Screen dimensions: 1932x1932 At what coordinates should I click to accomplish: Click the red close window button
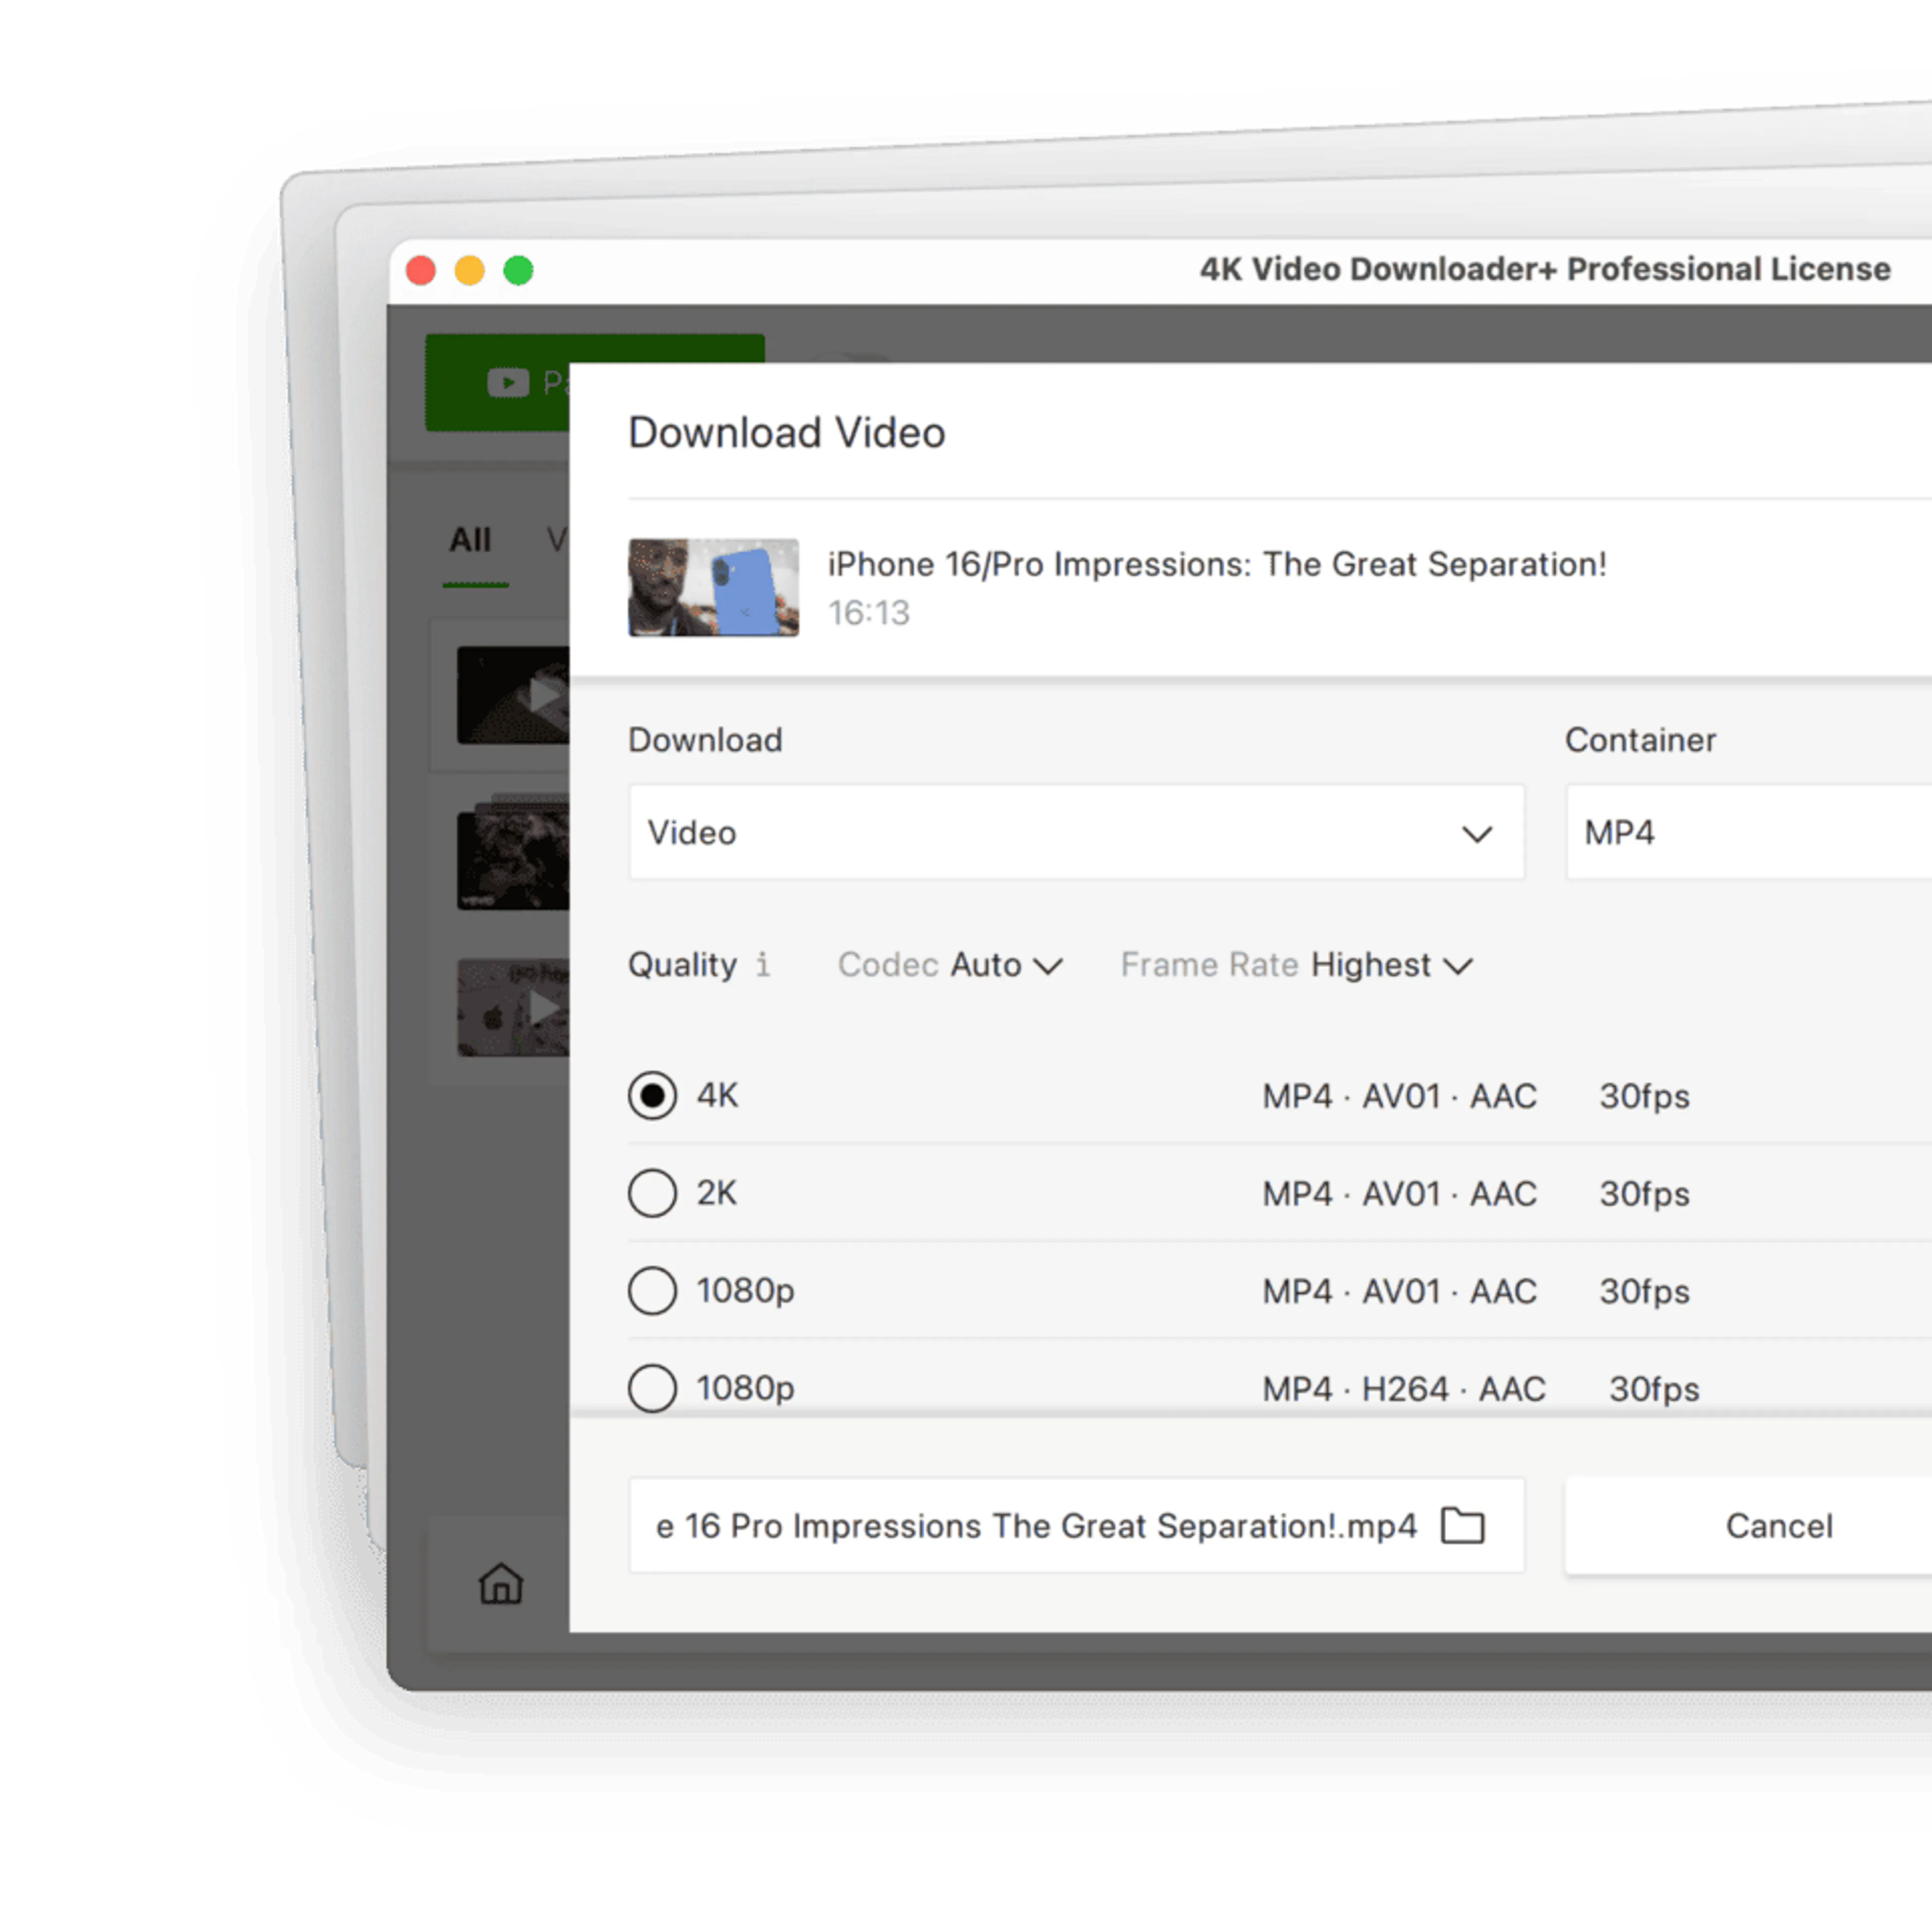421,270
